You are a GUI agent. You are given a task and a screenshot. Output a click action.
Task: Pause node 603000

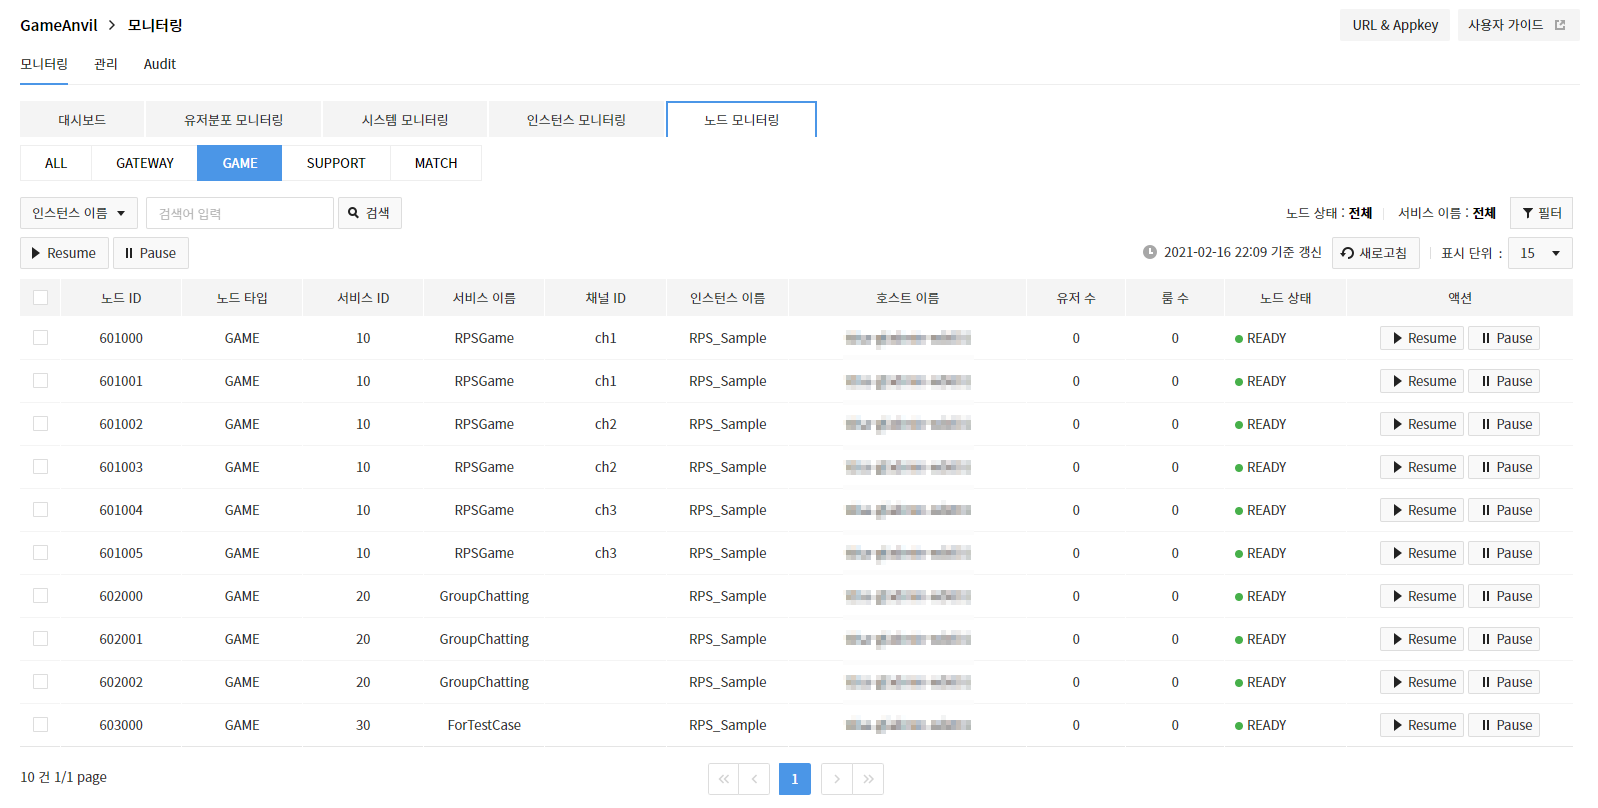(x=1504, y=725)
